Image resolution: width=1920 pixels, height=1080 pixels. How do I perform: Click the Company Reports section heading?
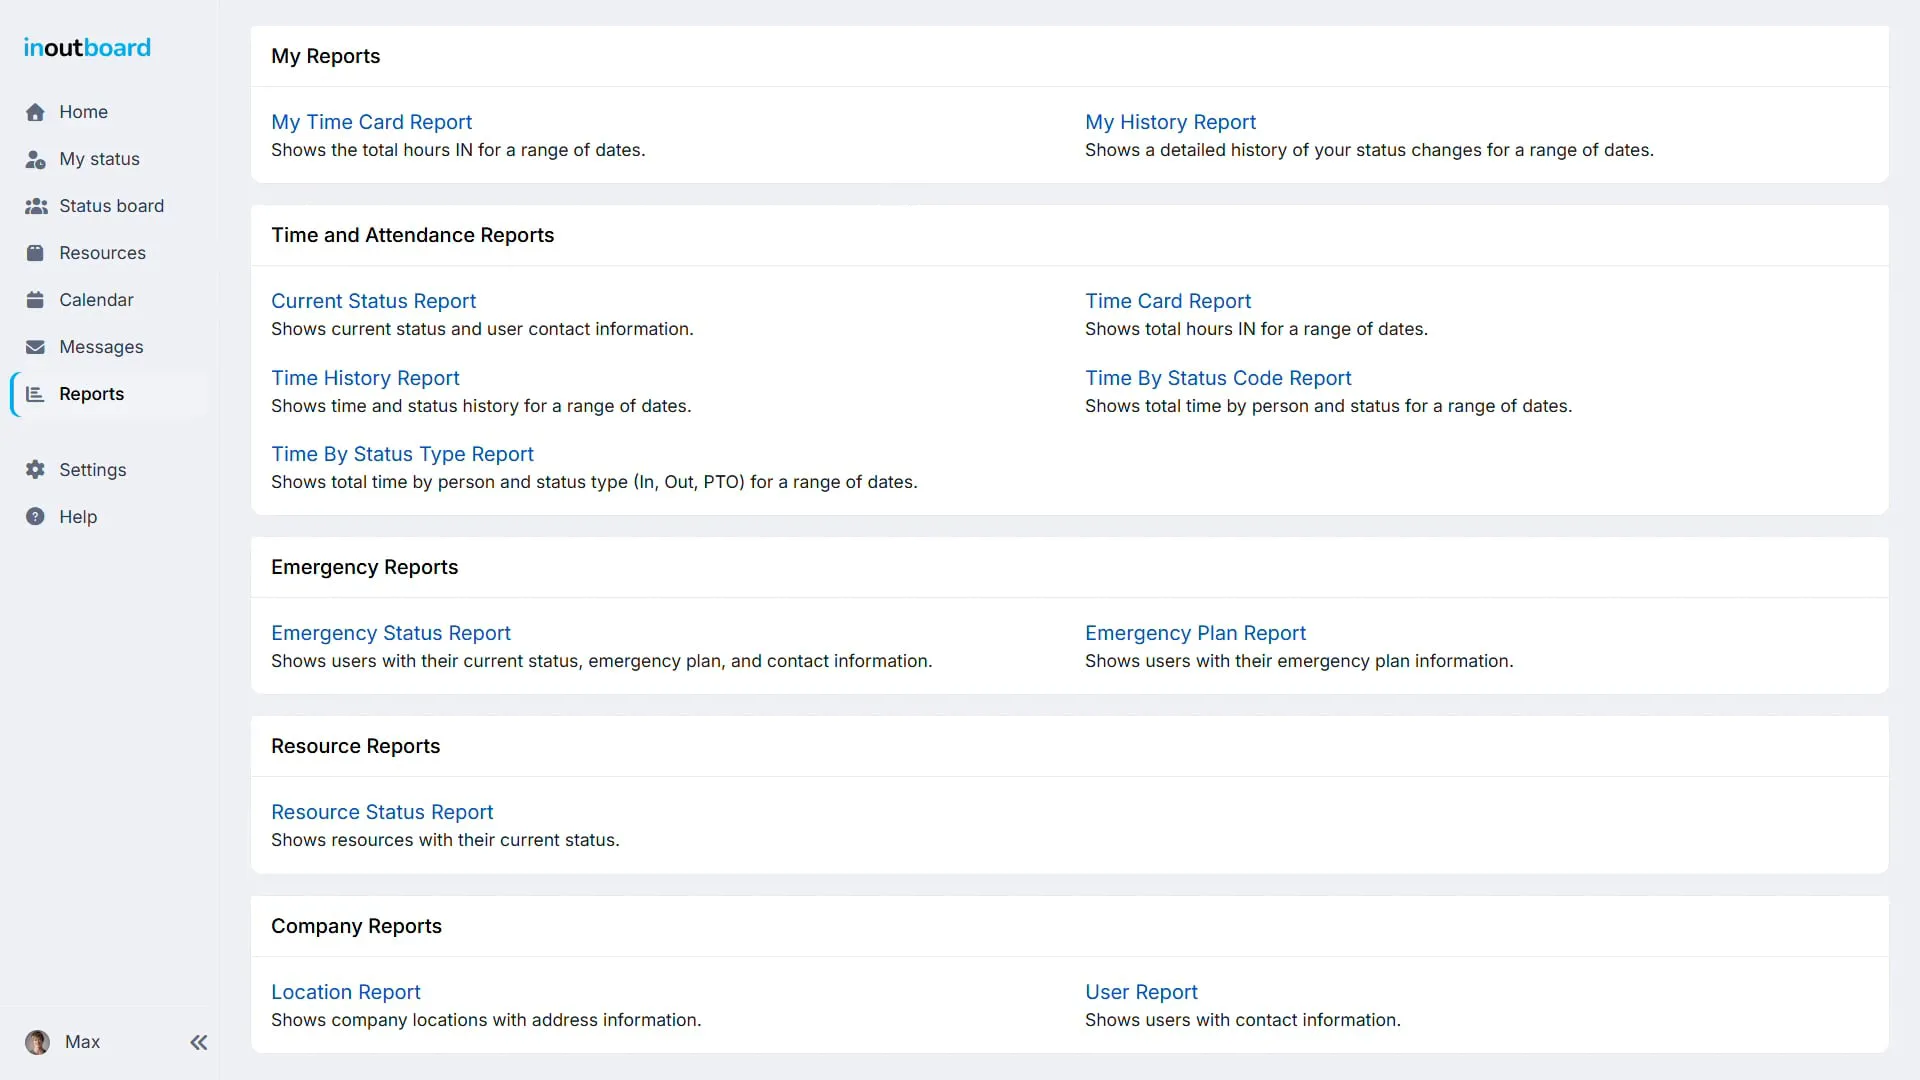(356, 926)
